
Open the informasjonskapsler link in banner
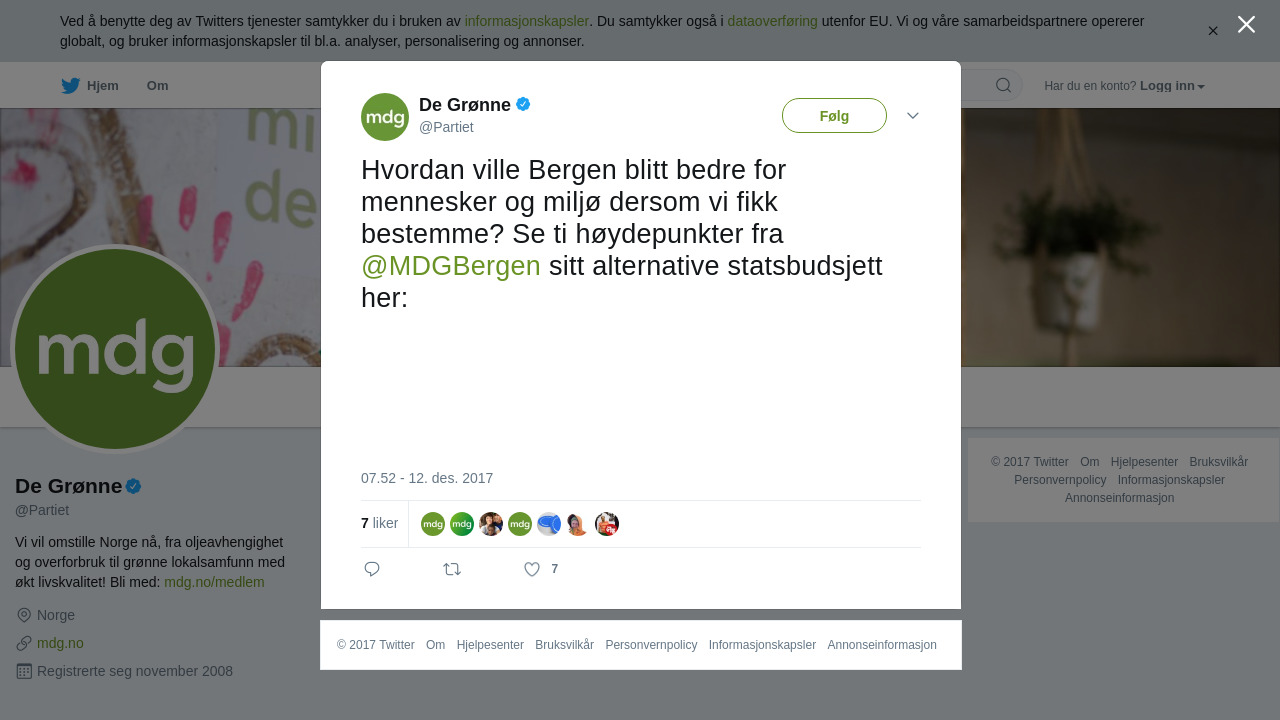[526, 21]
